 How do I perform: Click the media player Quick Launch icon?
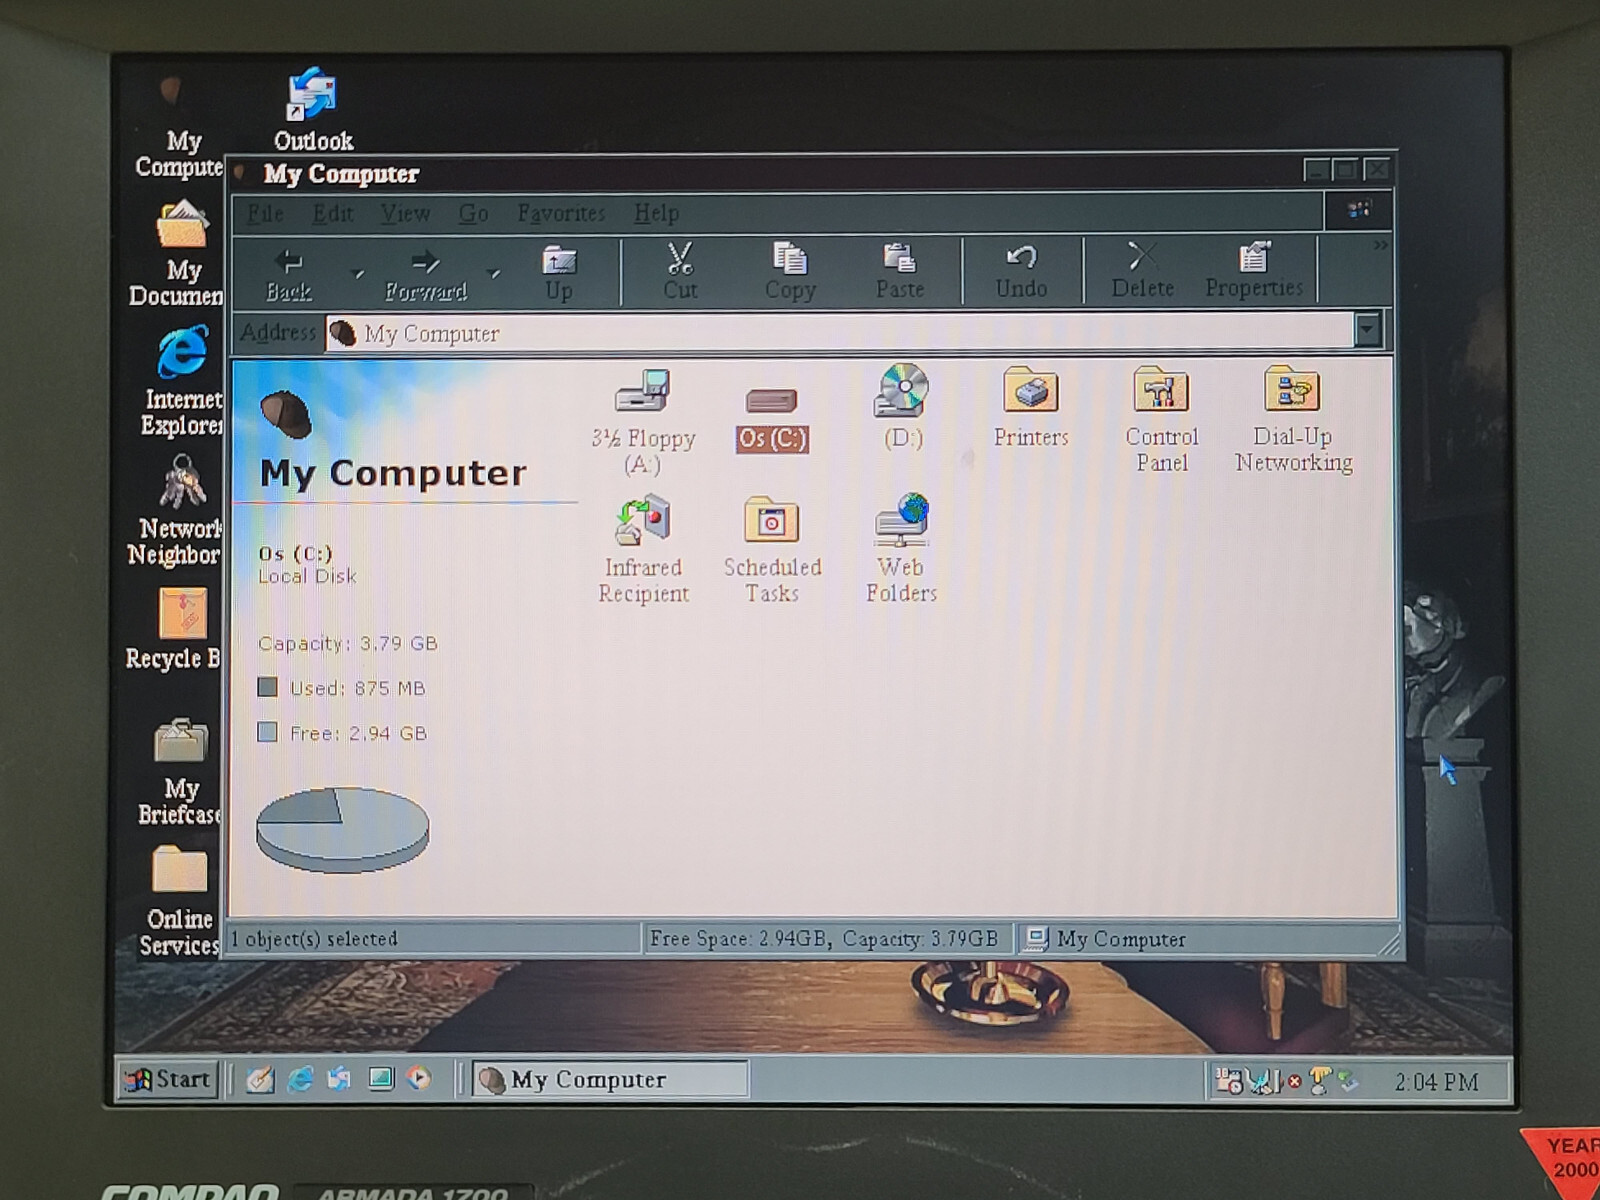419,1078
